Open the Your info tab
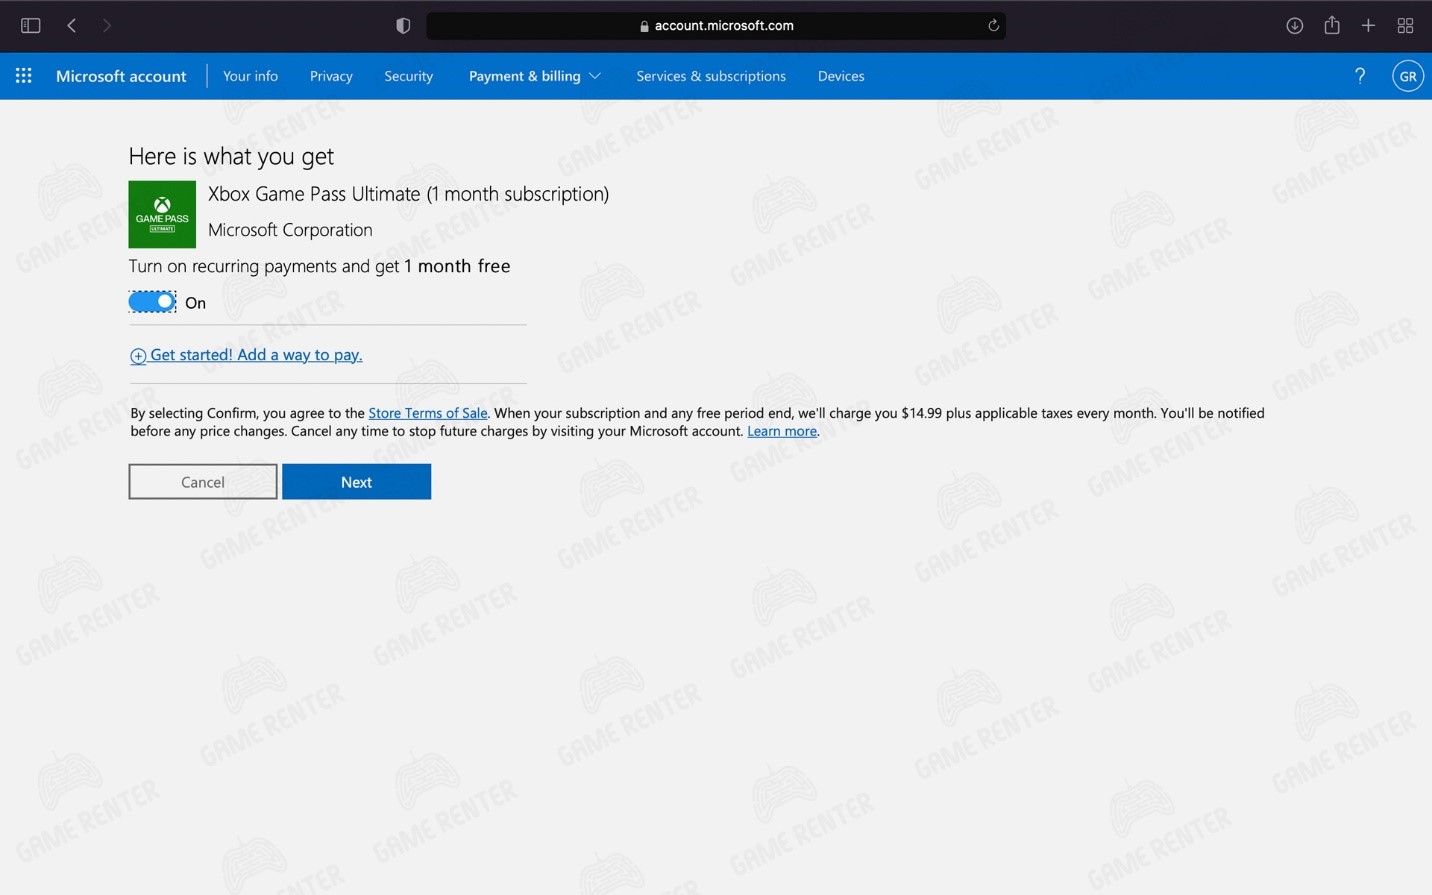1432x895 pixels. 250,76
